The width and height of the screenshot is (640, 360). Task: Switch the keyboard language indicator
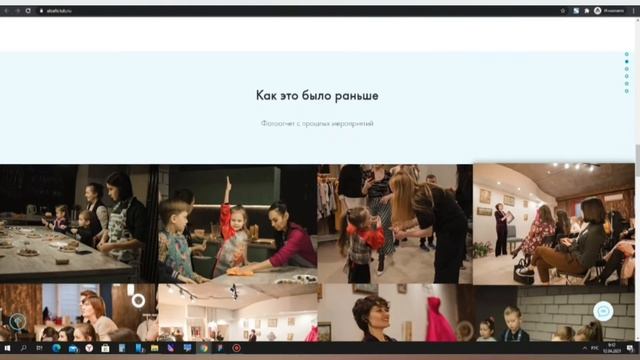[x=595, y=348]
